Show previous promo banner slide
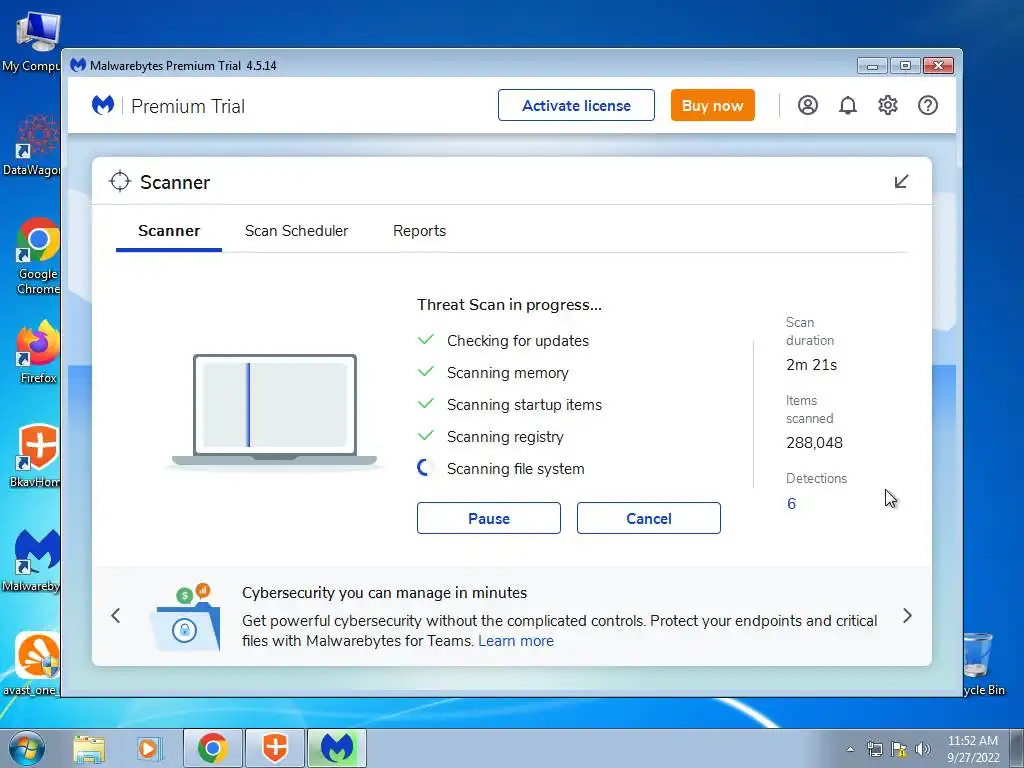This screenshot has width=1024, height=768. point(116,616)
